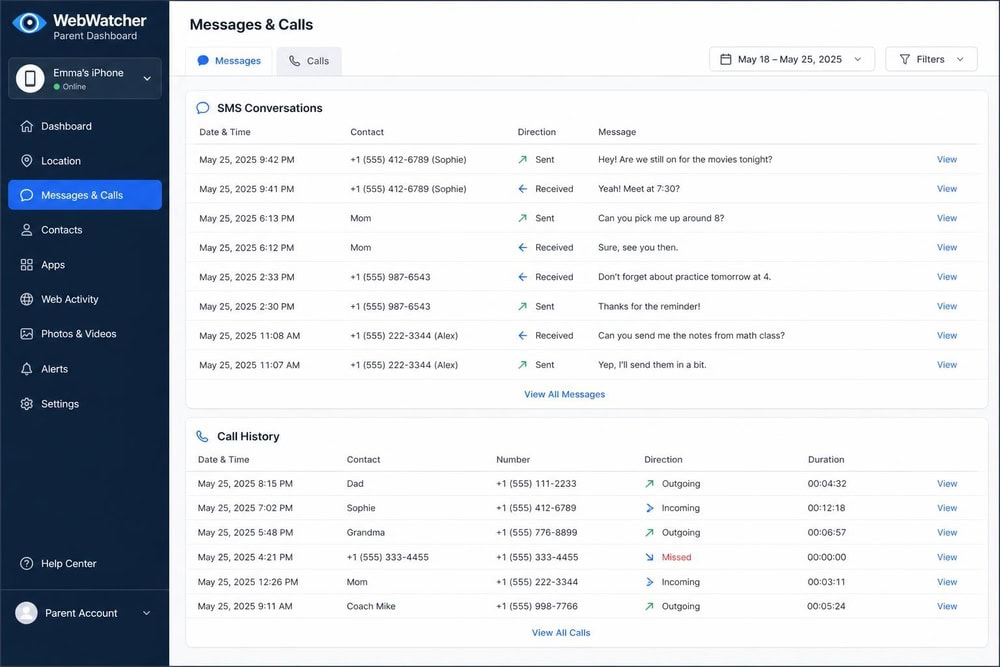The height and width of the screenshot is (667, 1000).
Task: Open Web Activity in the sidebar
Action: point(85,299)
